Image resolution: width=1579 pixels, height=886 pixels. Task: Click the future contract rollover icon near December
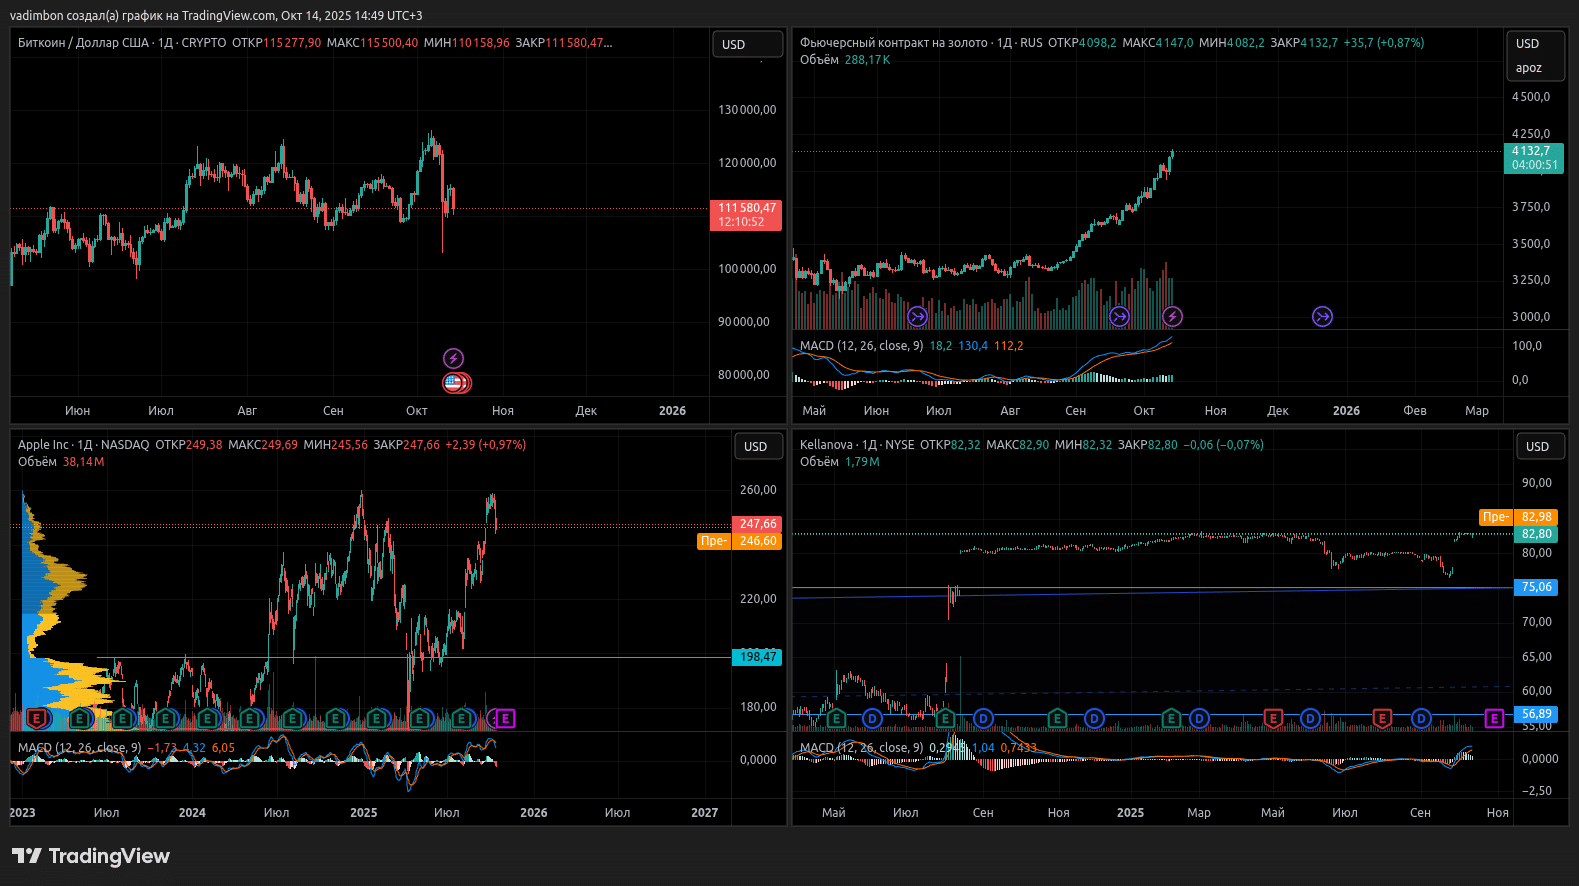[1322, 317]
